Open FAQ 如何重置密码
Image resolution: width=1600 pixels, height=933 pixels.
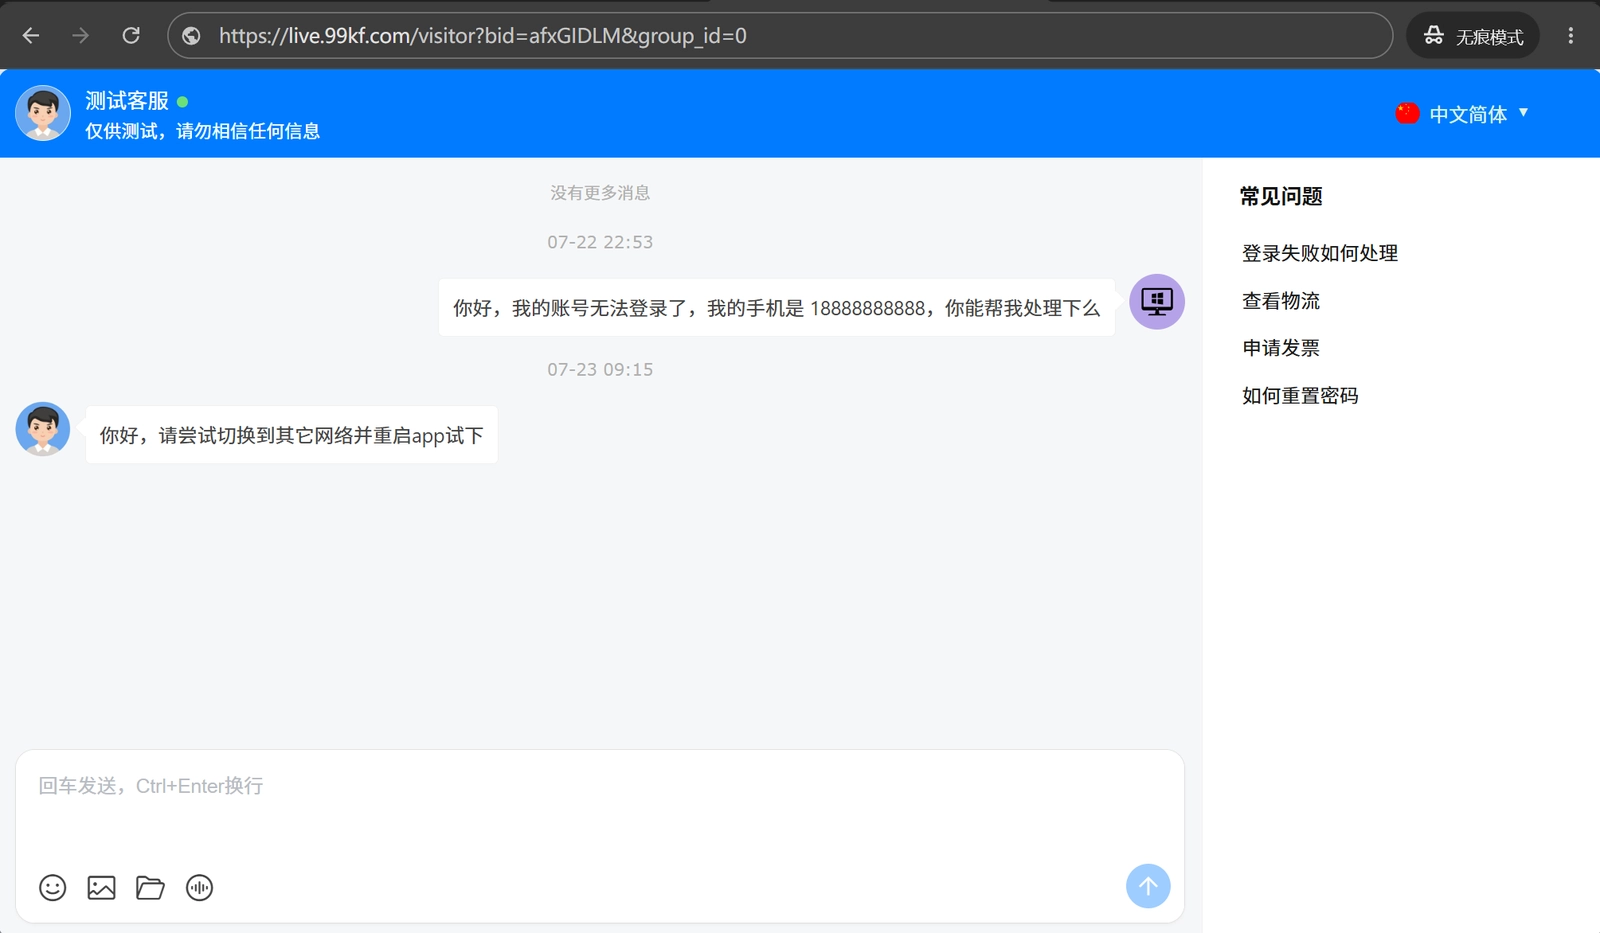[x=1300, y=396]
